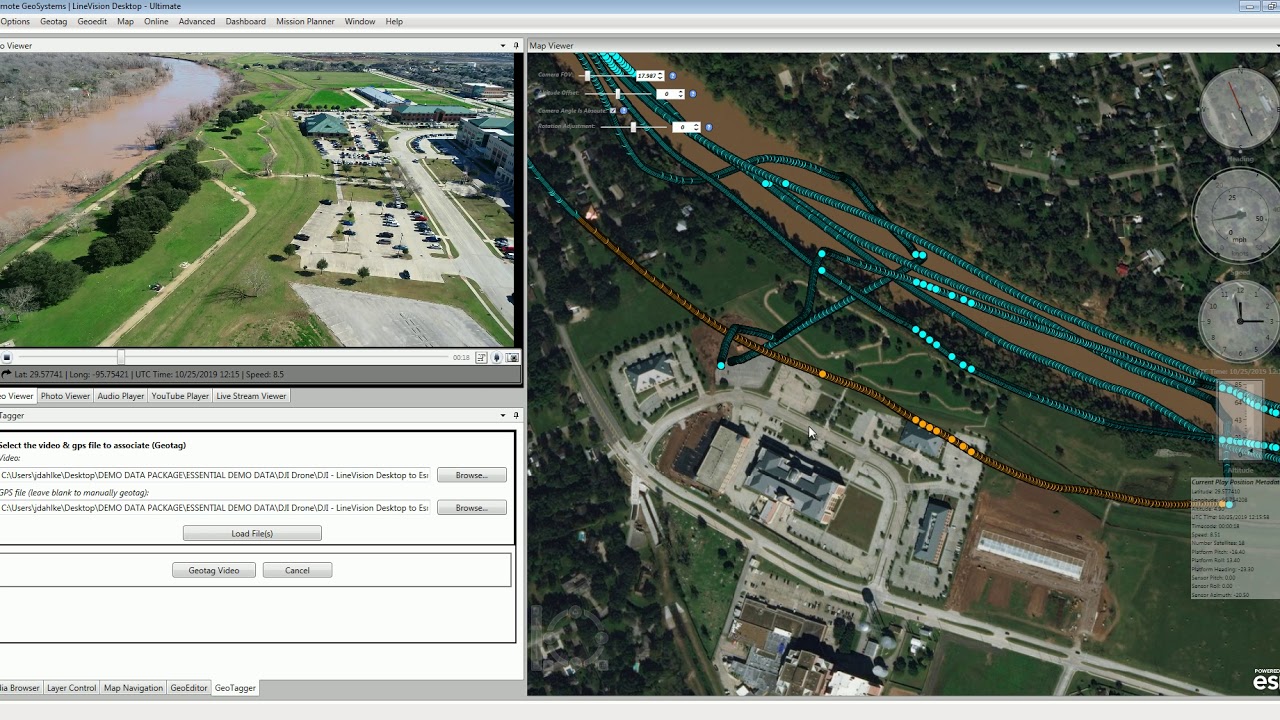Click the video timeline scrubber handle

click(121, 357)
